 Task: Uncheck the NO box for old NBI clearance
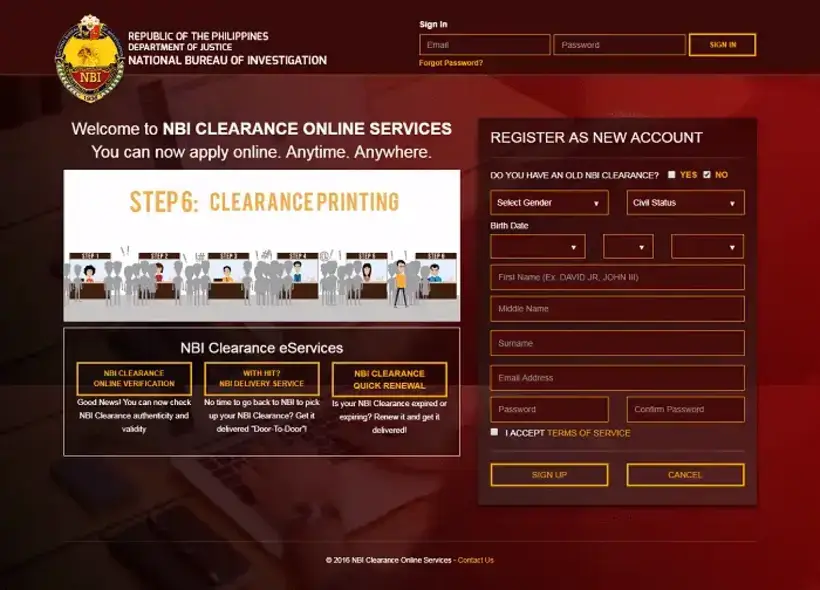tap(706, 173)
